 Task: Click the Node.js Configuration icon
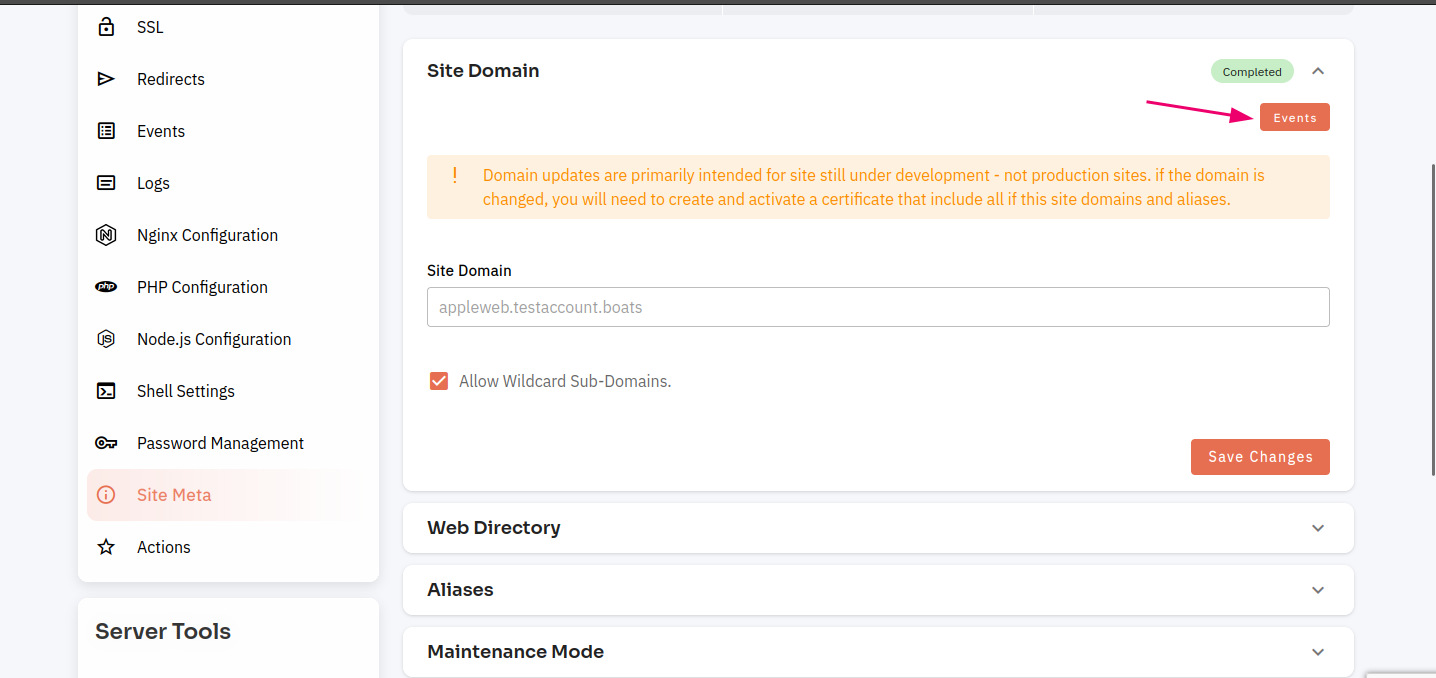[106, 339]
